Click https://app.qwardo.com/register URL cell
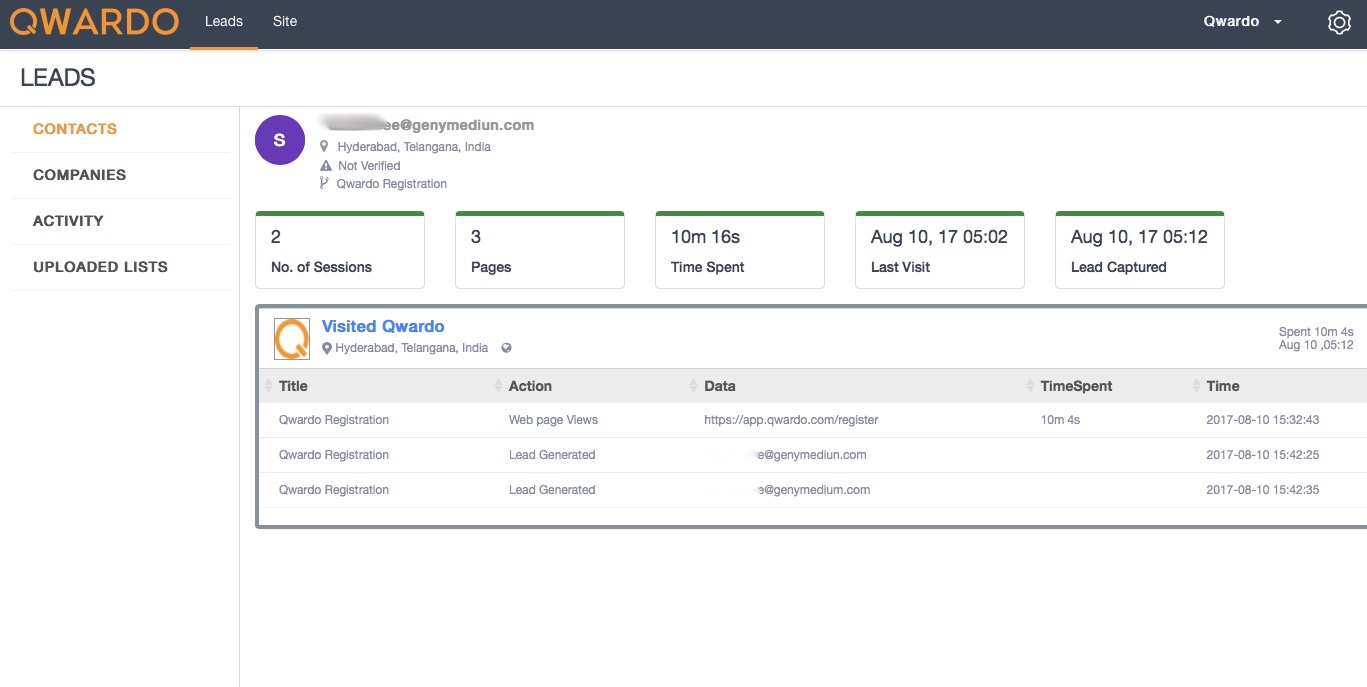Viewport: 1367px width, 687px height. (x=791, y=420)
